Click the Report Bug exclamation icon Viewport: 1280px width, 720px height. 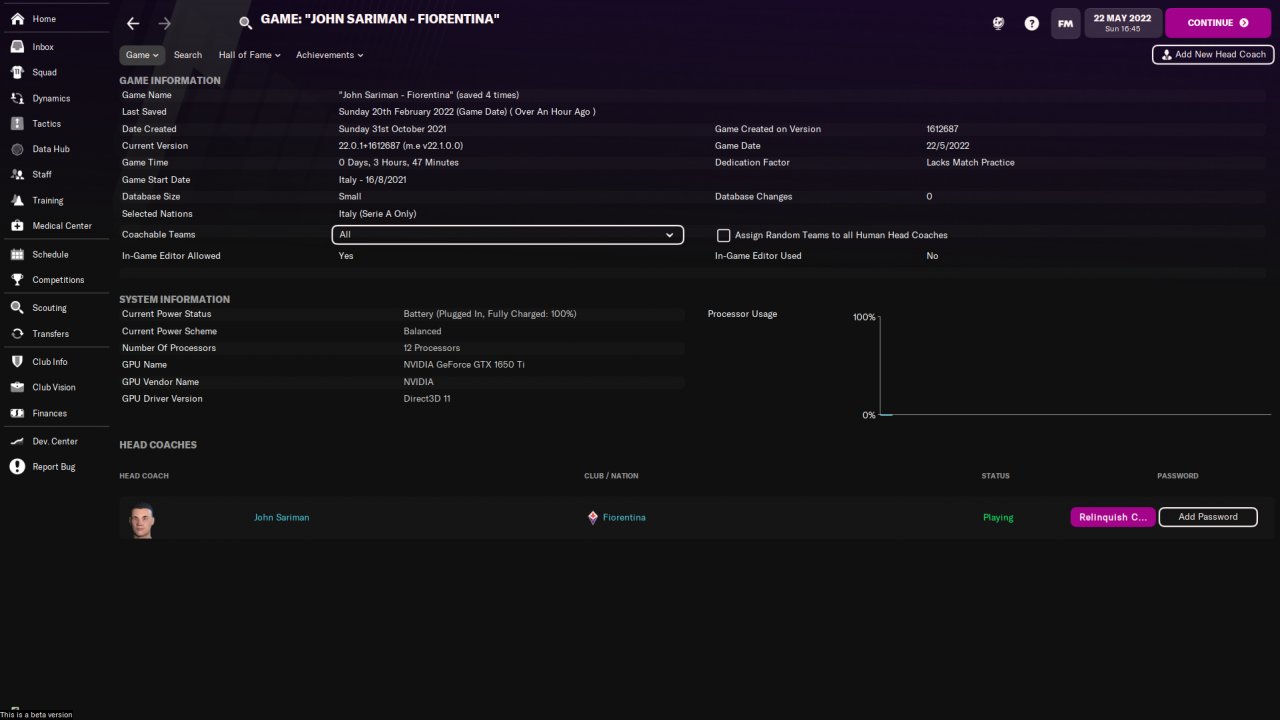(17, 467)
